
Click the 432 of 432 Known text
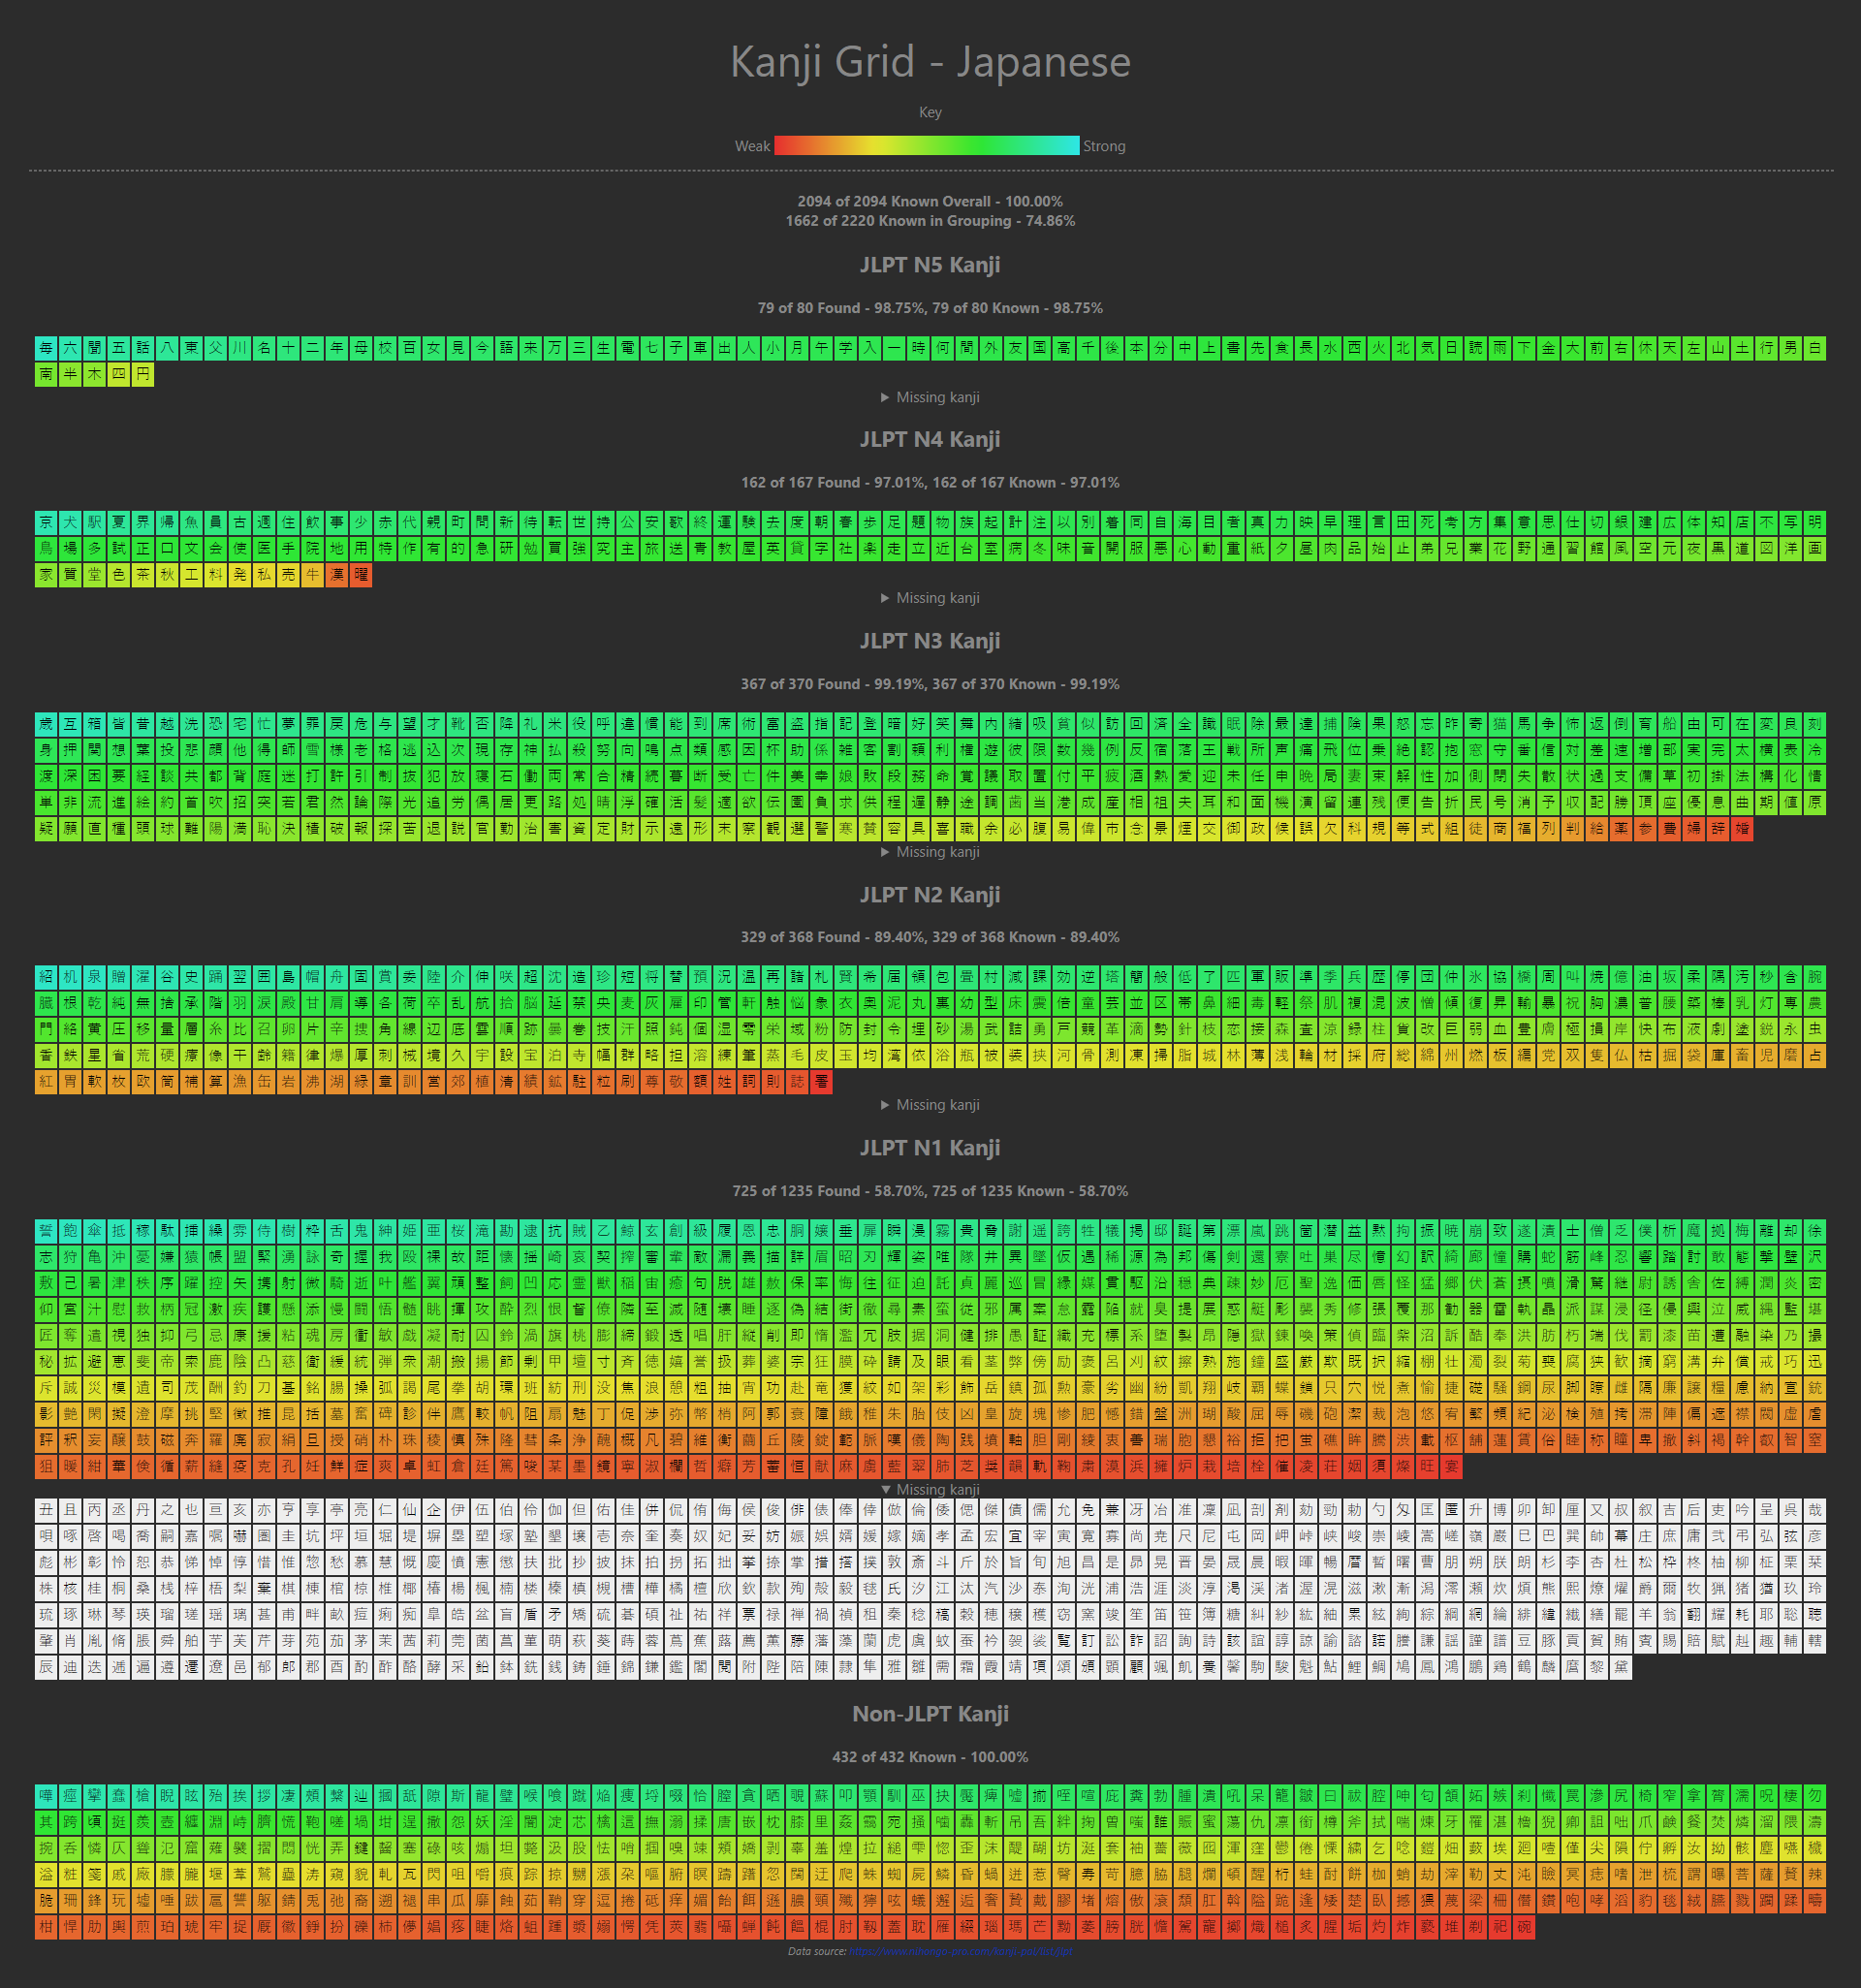[930, 1757]
